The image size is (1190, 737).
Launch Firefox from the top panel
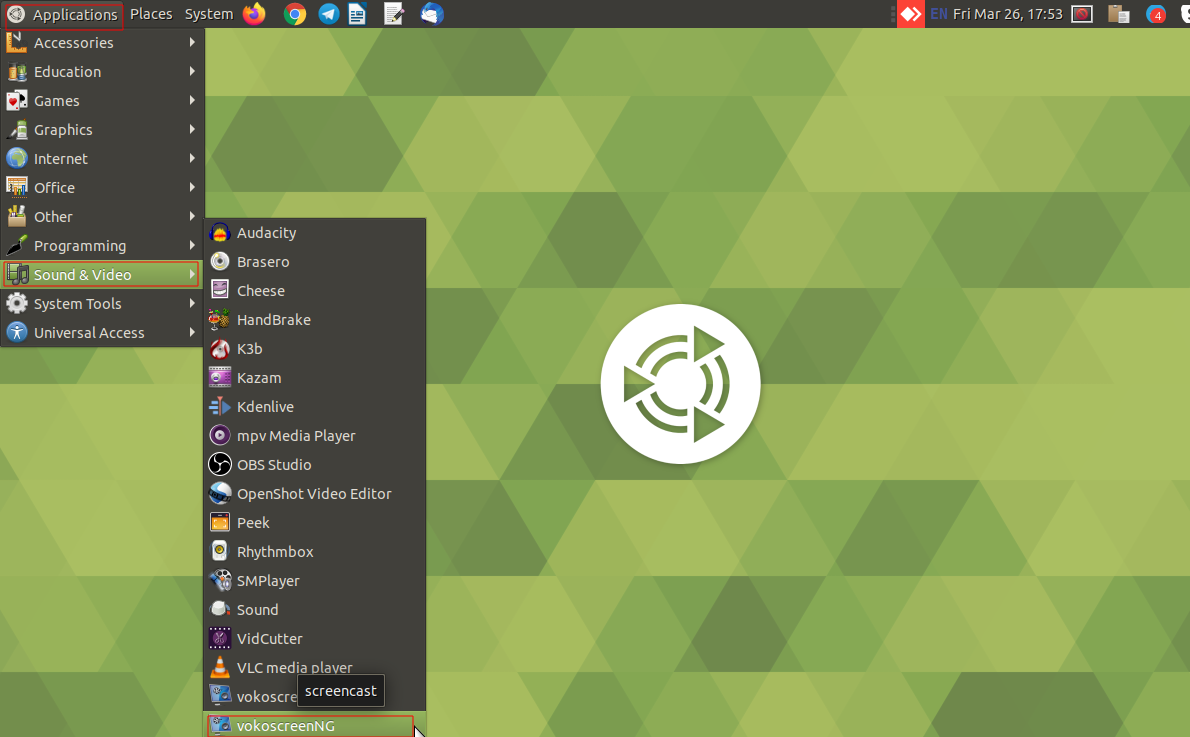[x=254, y=14]
